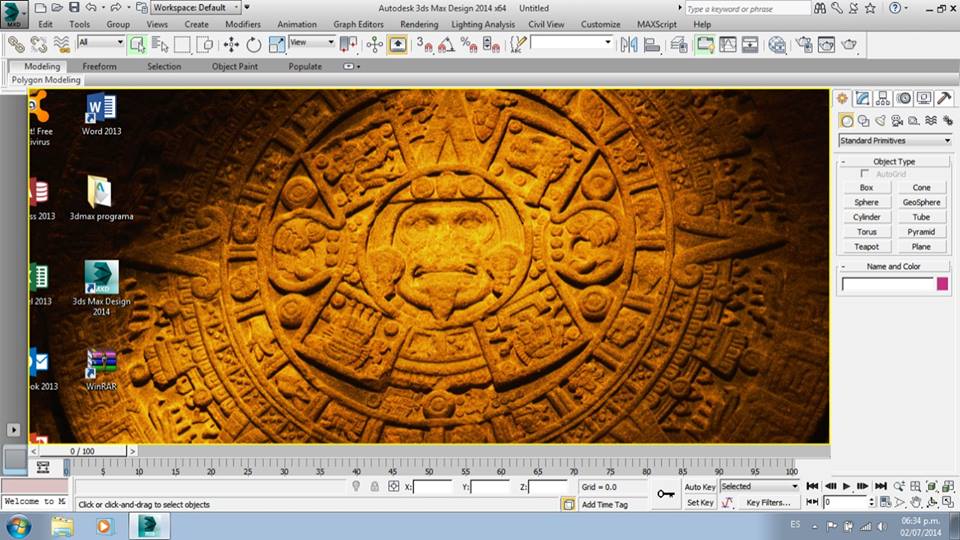Image resolution: width=960 pixels, height=540 pixels.
Task: Click the Mirror tool icon
Action: pos(629,45)
